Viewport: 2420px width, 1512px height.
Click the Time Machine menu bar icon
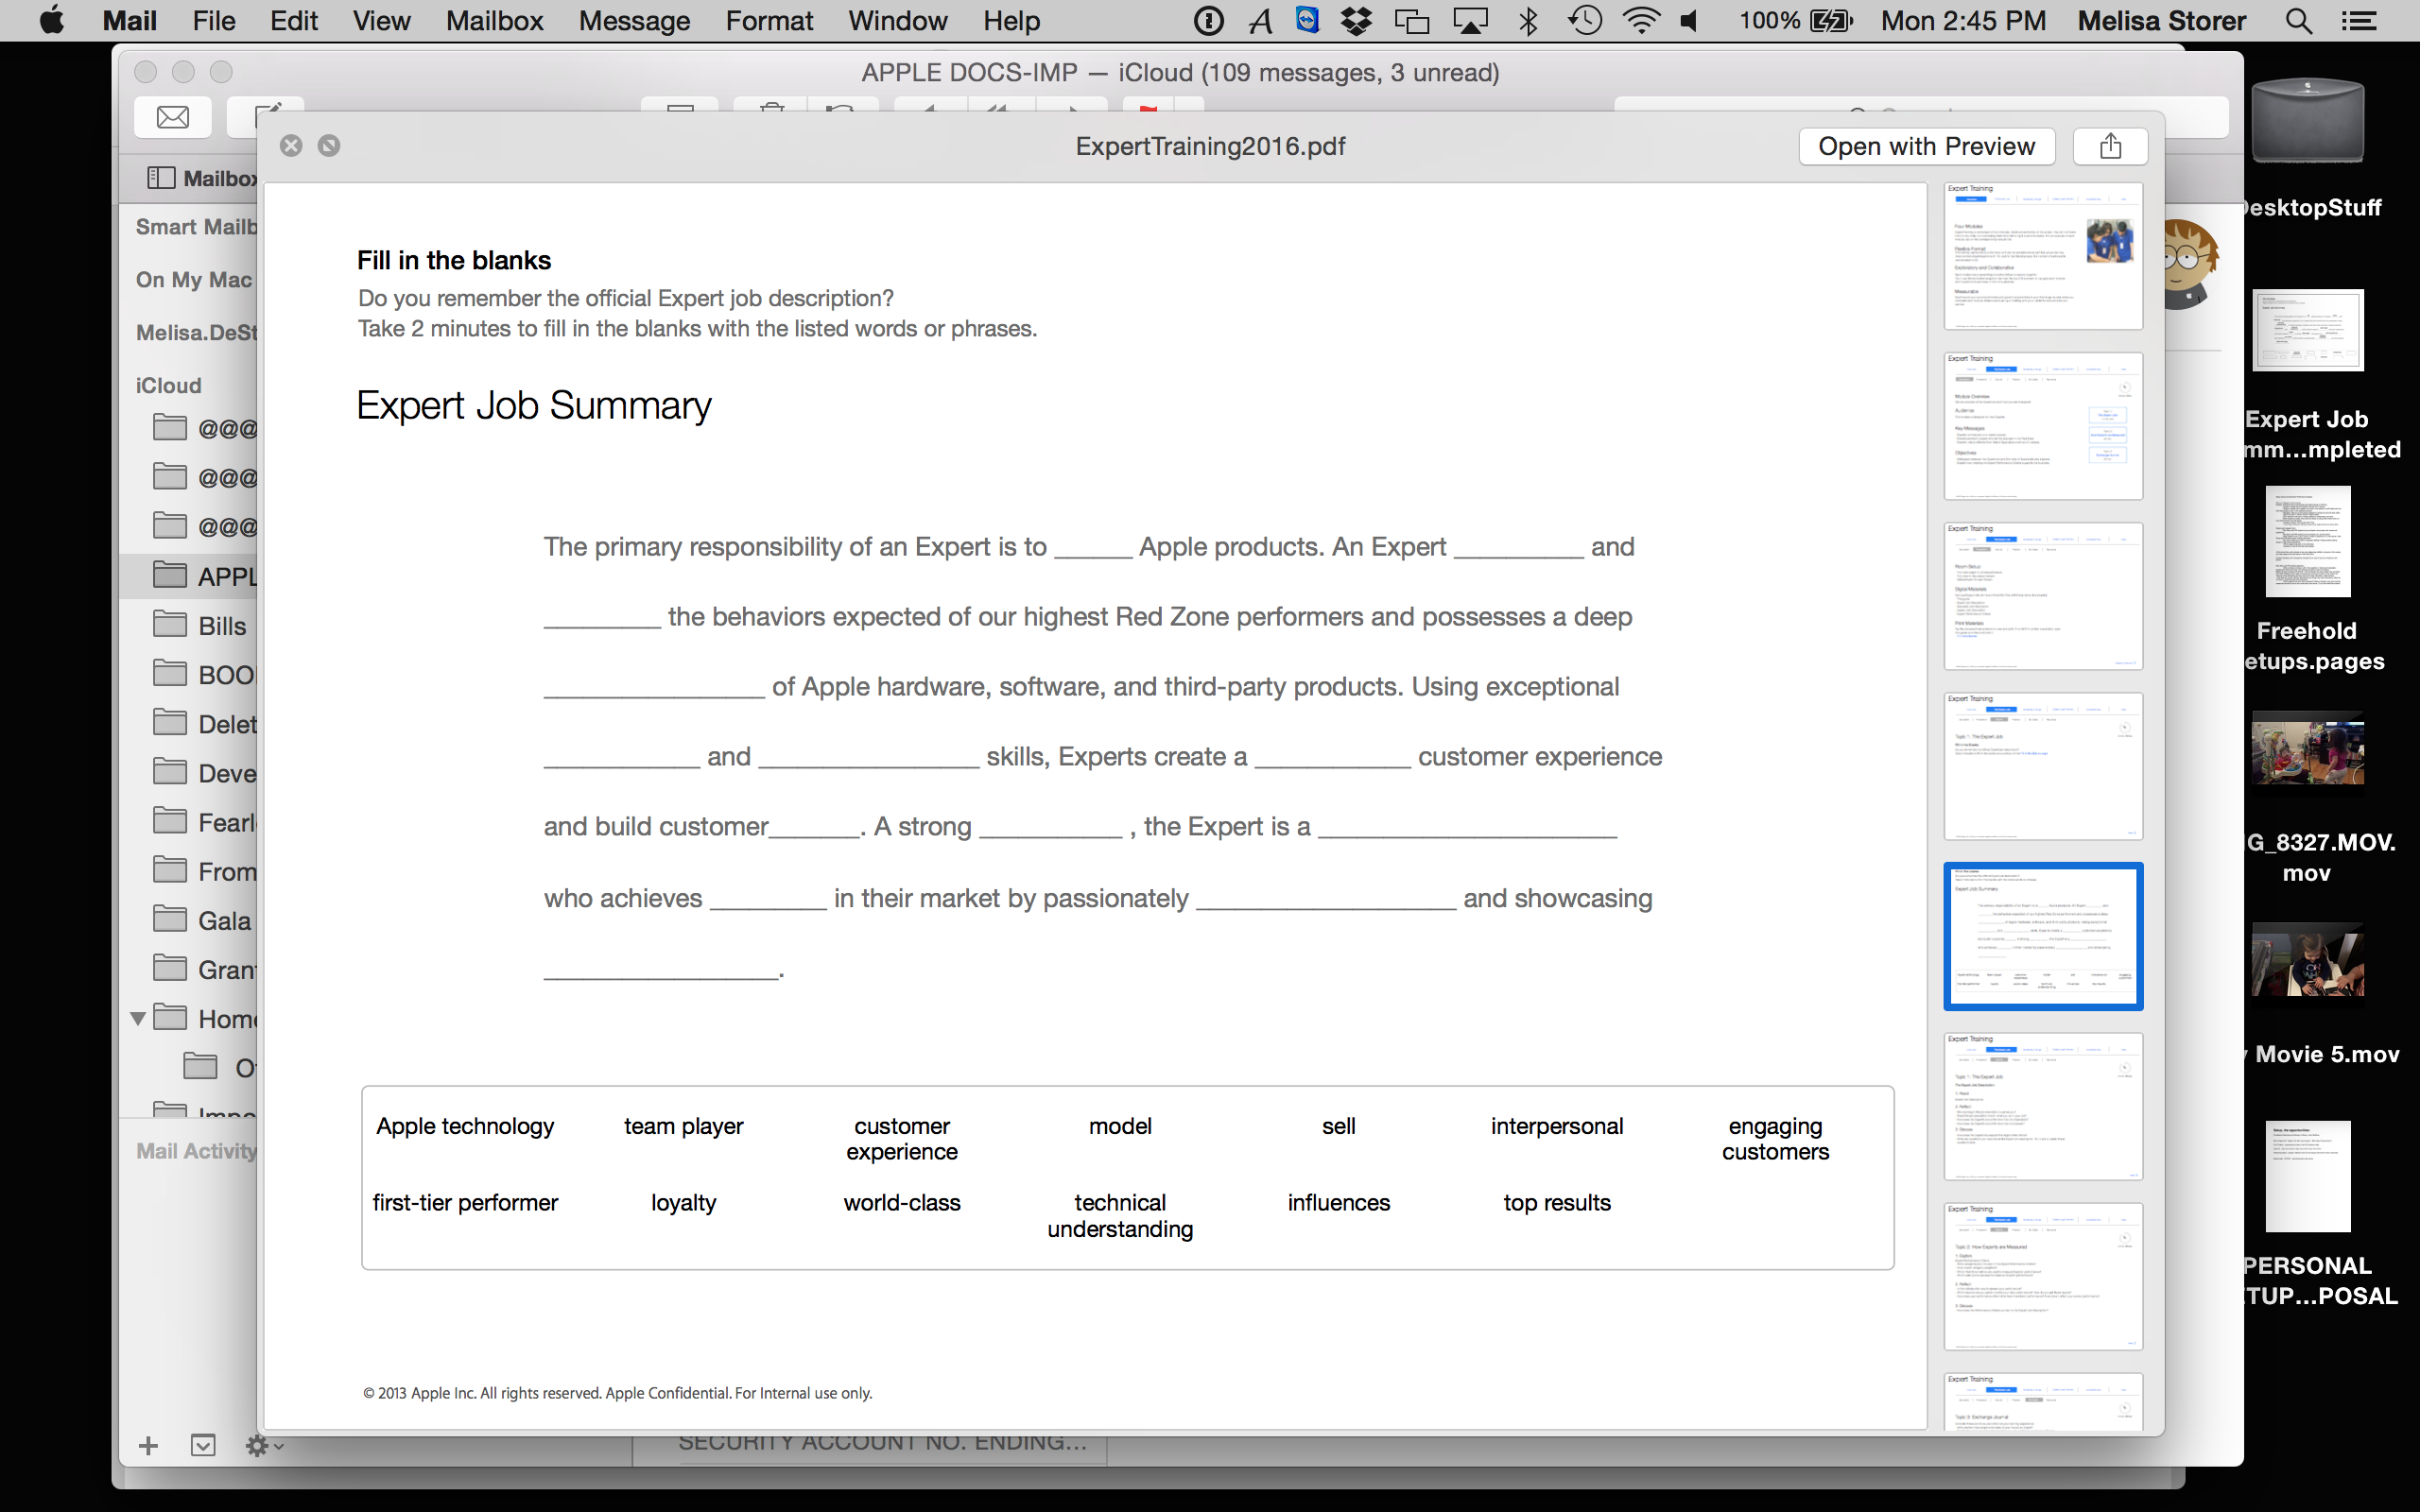[x=1585, y=20]
